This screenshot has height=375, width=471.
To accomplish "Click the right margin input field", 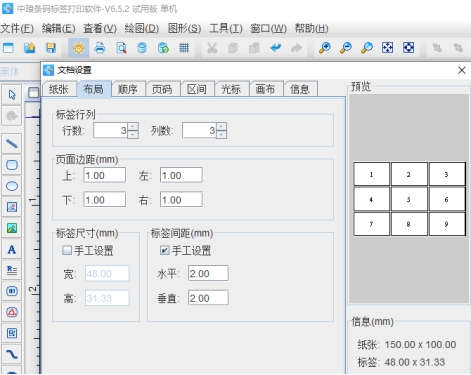I will click(x=181, y=200).
